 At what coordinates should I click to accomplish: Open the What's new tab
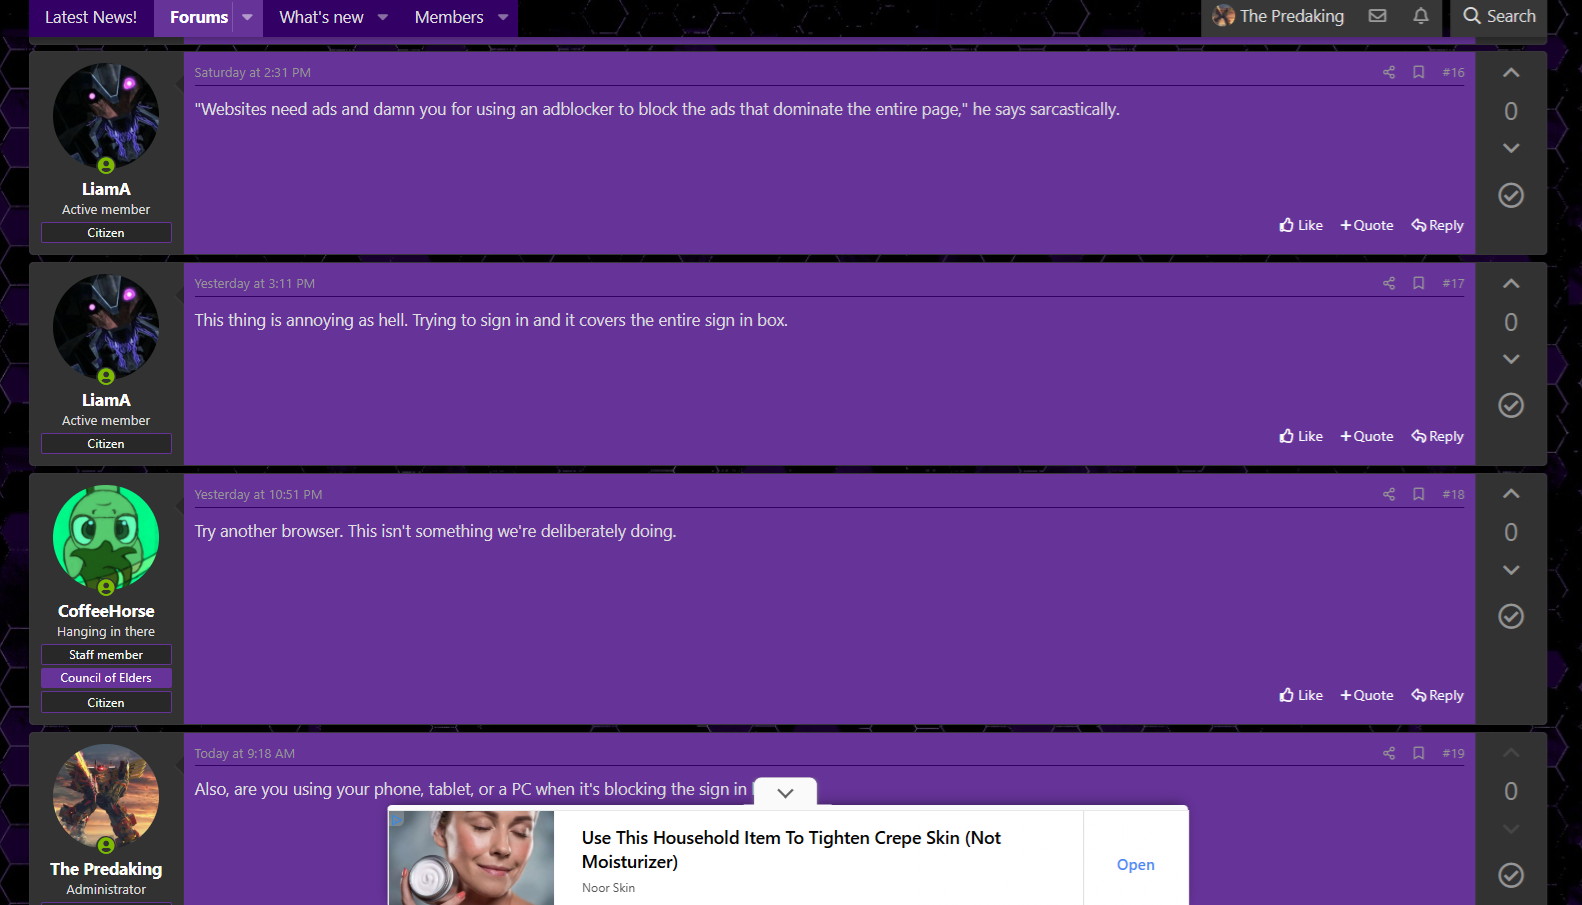coord(321,17)
